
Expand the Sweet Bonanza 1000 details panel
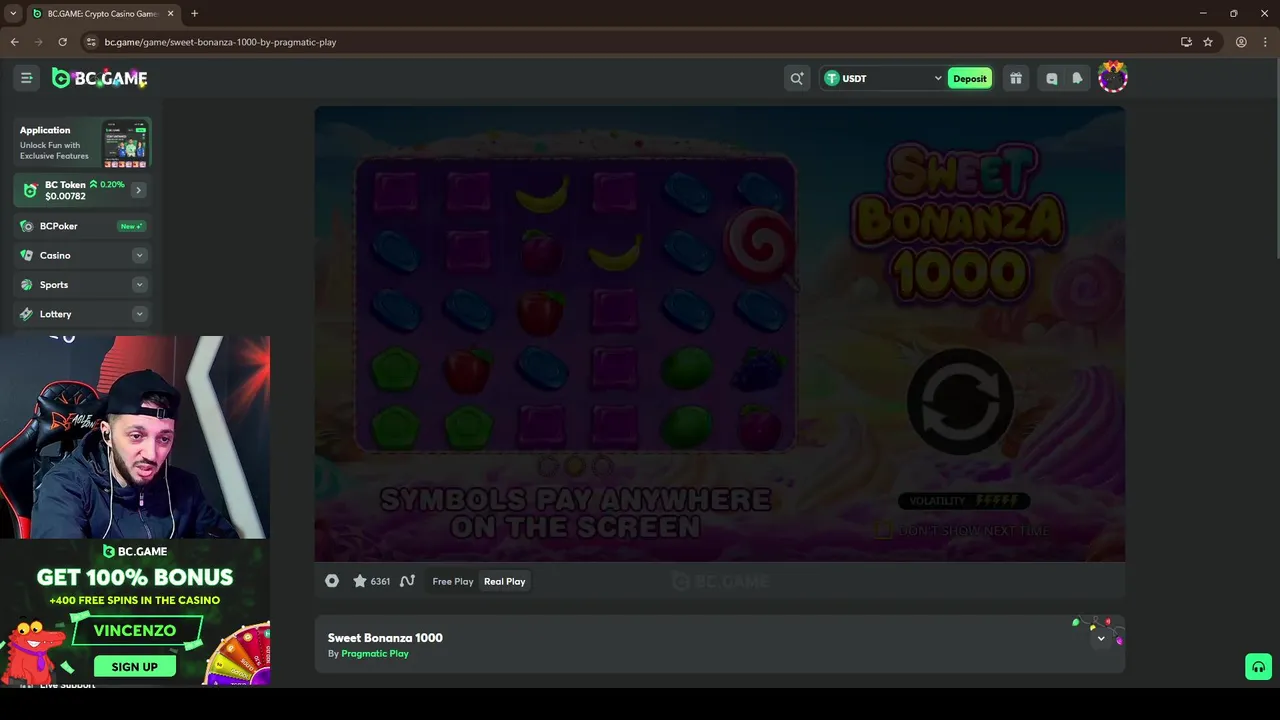pyautogui.click(x=1101, y=639)
